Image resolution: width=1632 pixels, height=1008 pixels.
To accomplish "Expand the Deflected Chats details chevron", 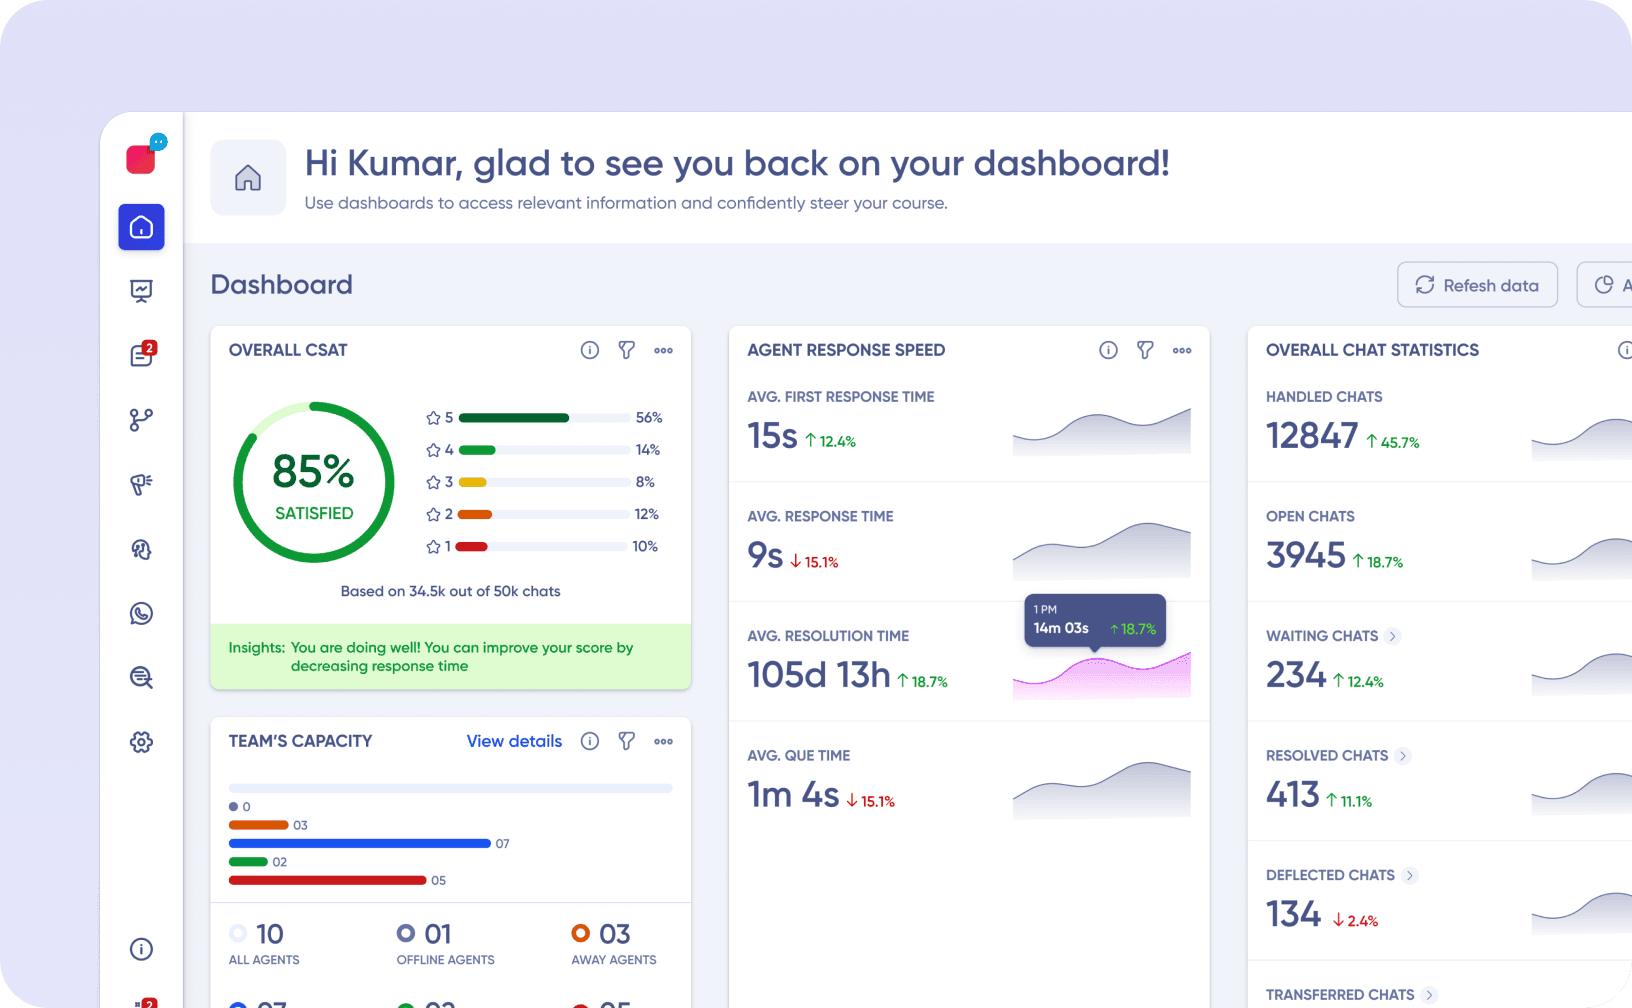I will click(x=1411, y=875).
